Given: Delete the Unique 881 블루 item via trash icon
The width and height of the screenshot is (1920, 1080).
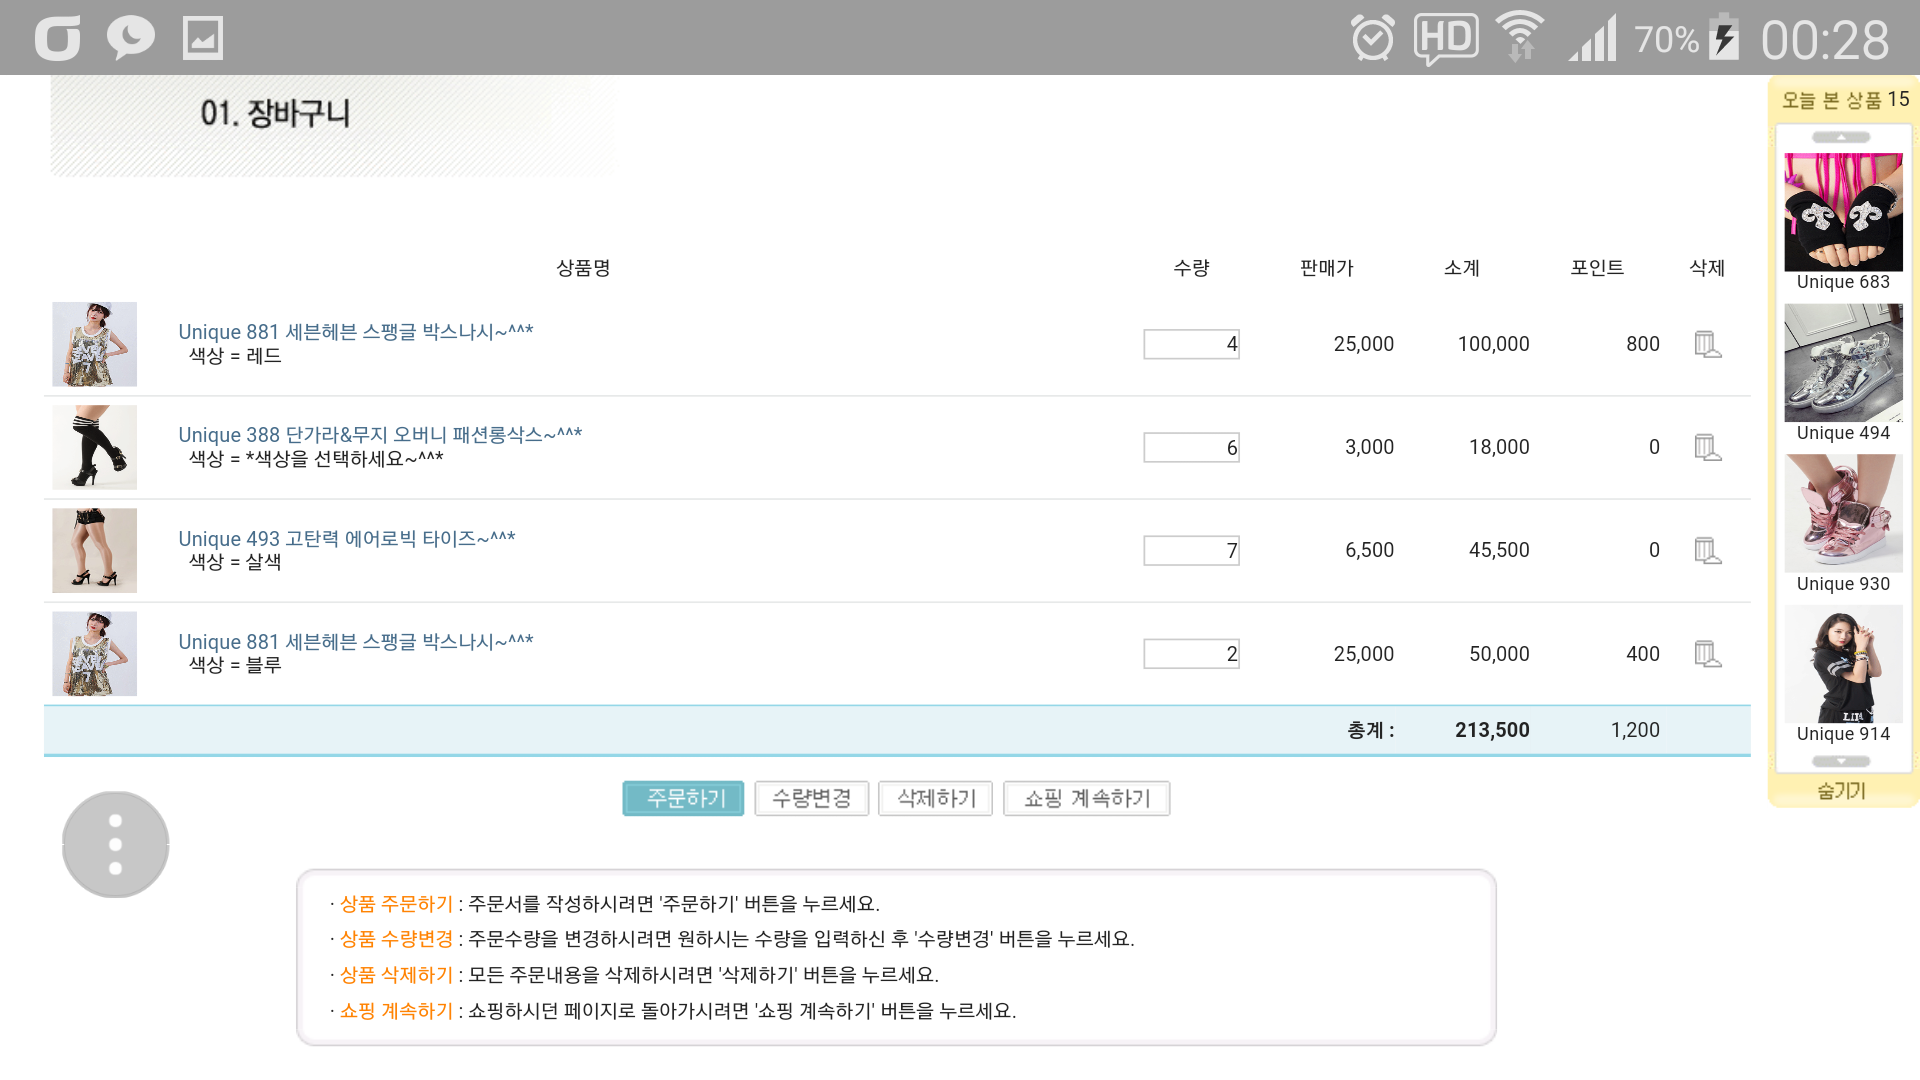Looking at the screenshot, I should (x=1708, y=654).
